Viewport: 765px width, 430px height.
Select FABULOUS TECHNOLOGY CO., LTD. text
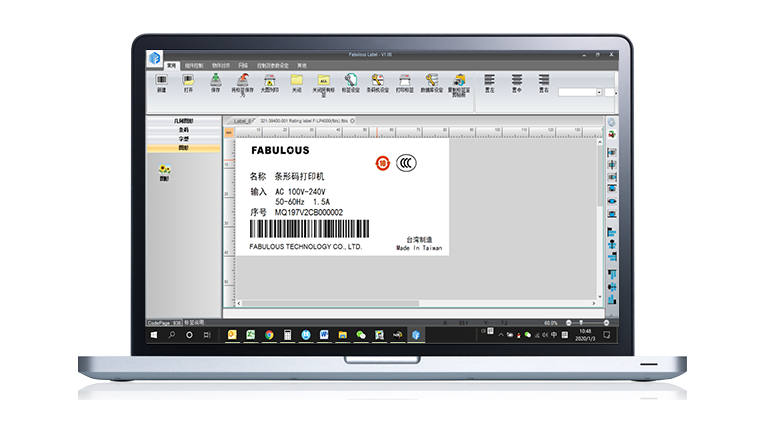click(x=305, y=246)
